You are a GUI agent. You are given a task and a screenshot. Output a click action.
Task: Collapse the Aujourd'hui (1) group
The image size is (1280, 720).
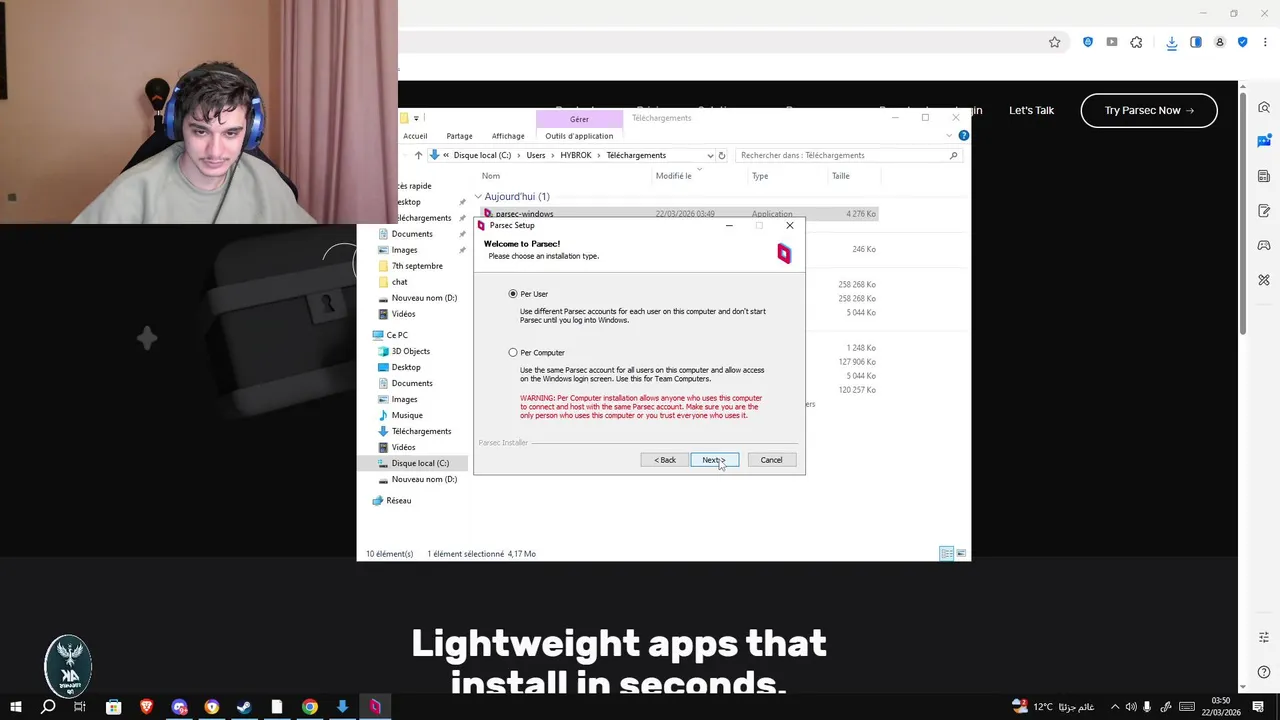(478, 197)
